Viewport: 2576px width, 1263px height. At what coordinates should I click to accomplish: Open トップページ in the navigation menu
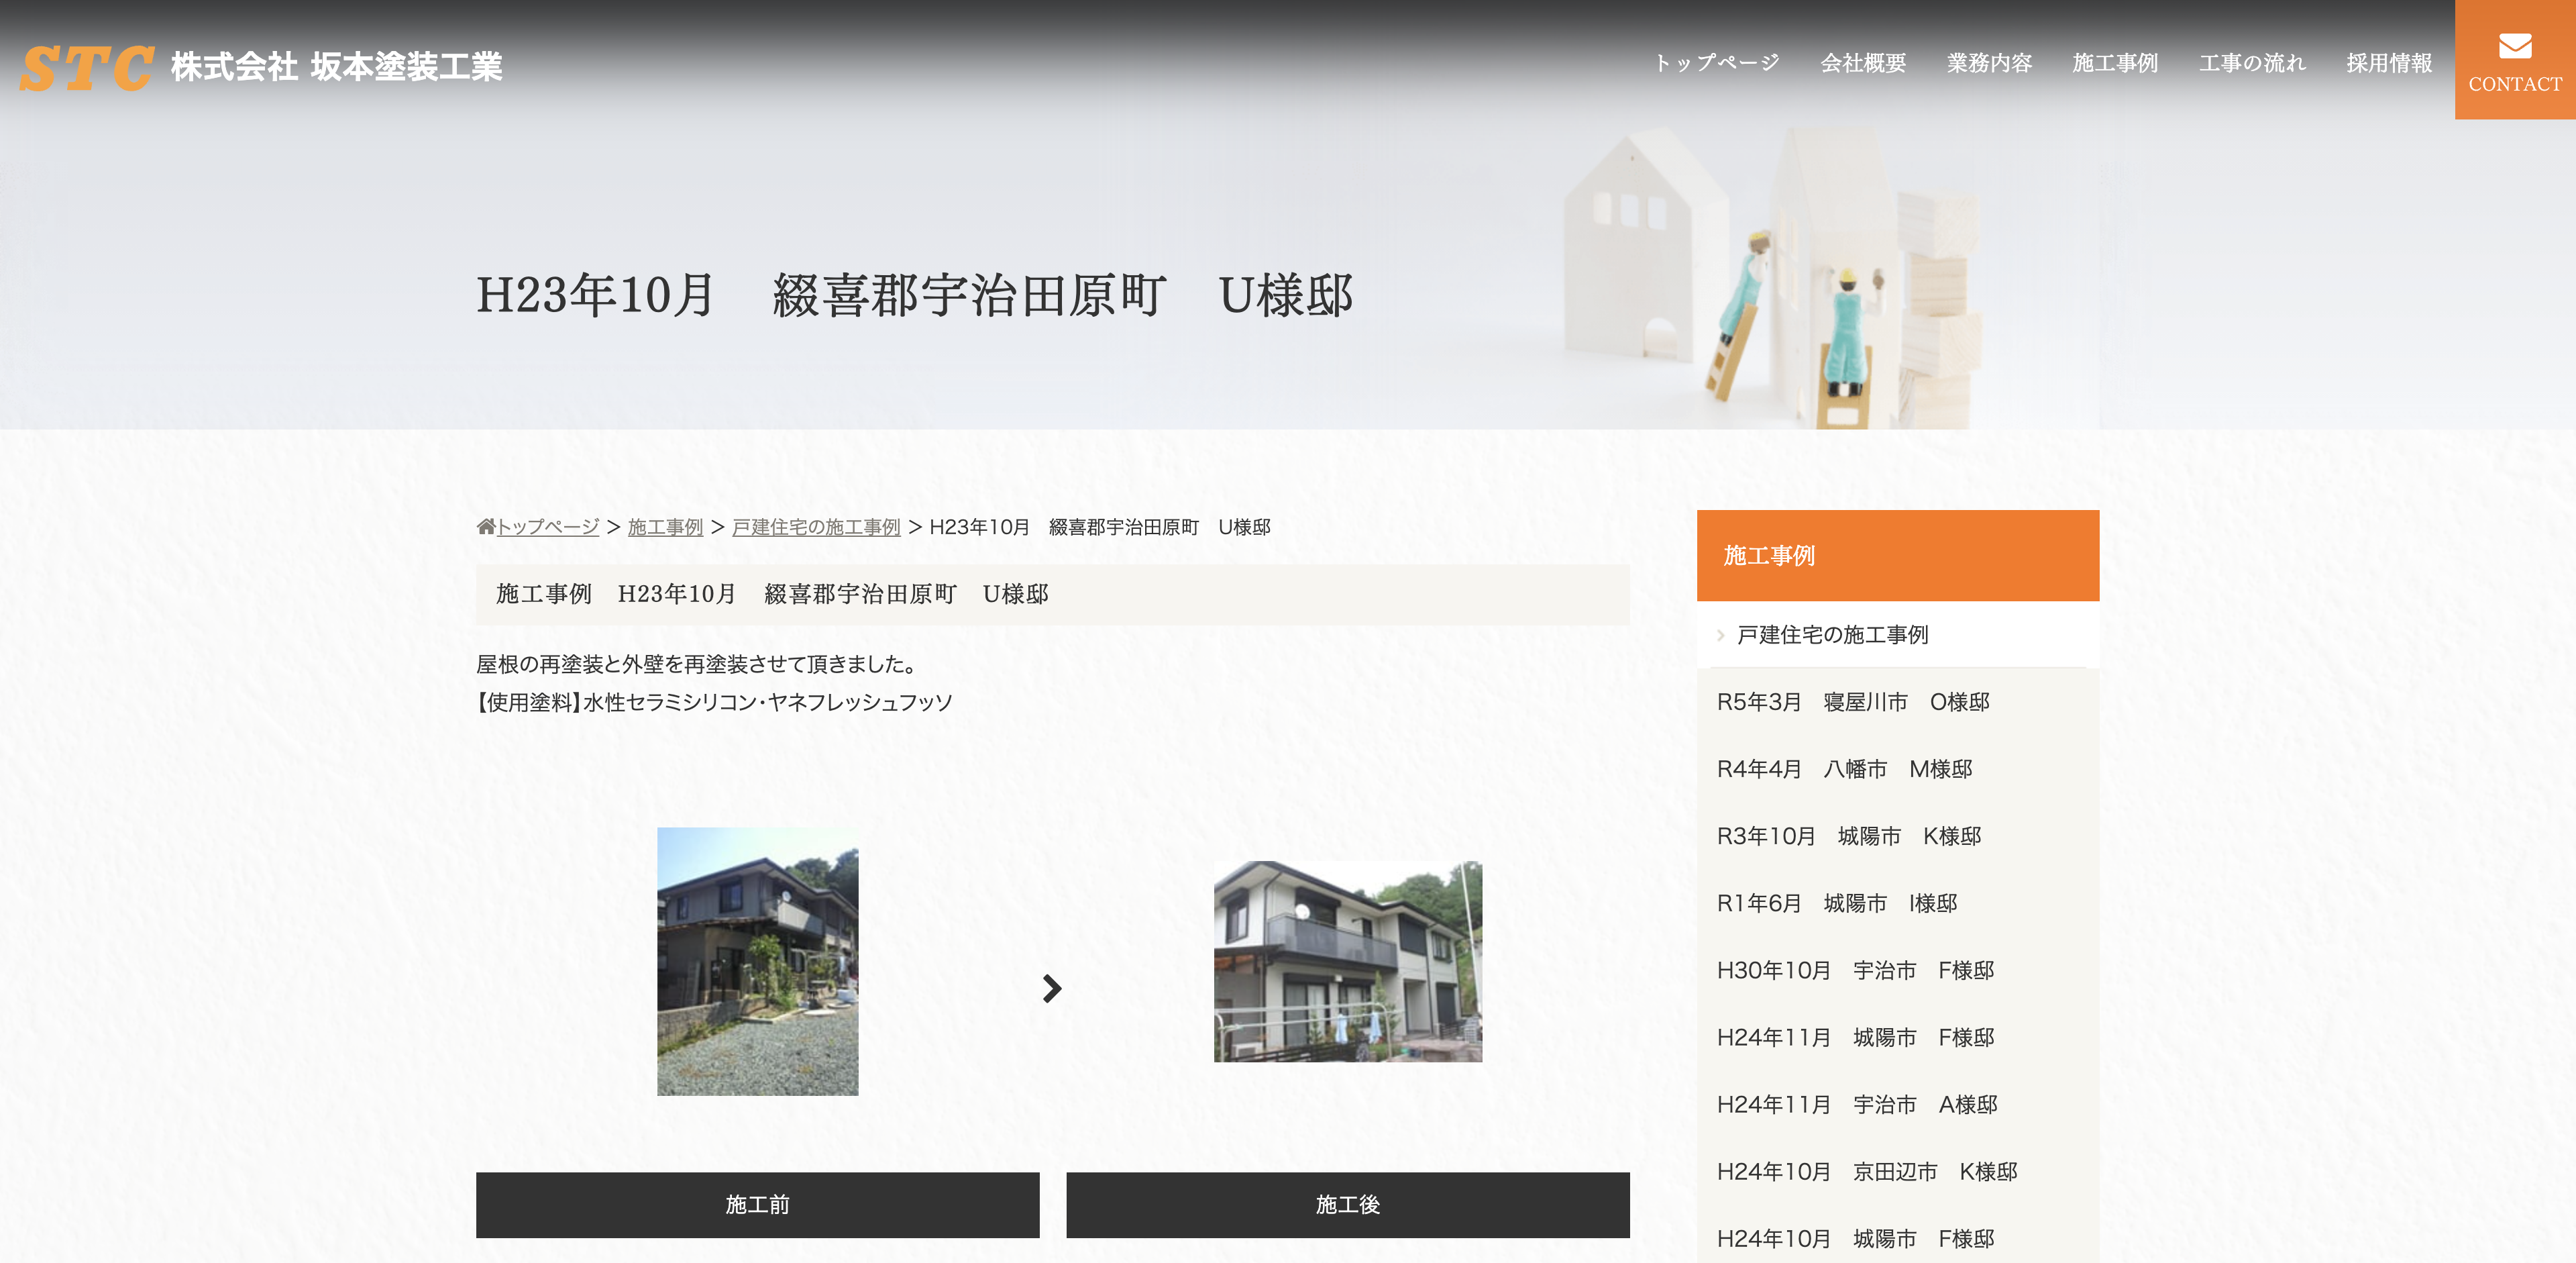coord(1716,63)
